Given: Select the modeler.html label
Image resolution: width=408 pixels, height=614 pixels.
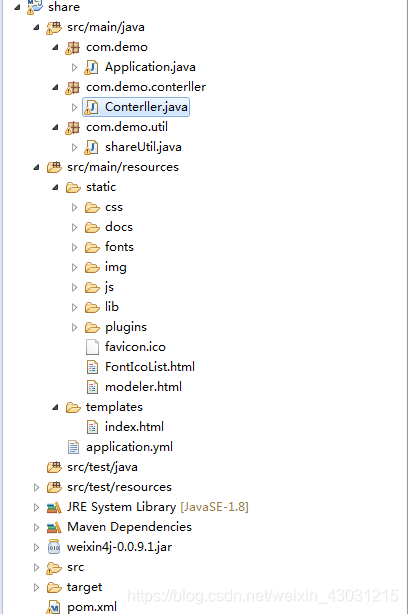Looking at the screenshot, I should 143,387.
